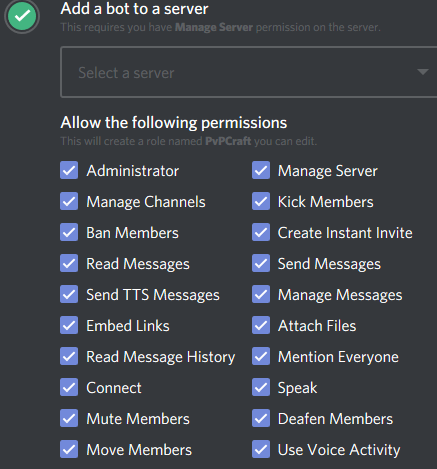
Task: Toggle the Read Messages checkbox
Action: click(x=69, y=263)
